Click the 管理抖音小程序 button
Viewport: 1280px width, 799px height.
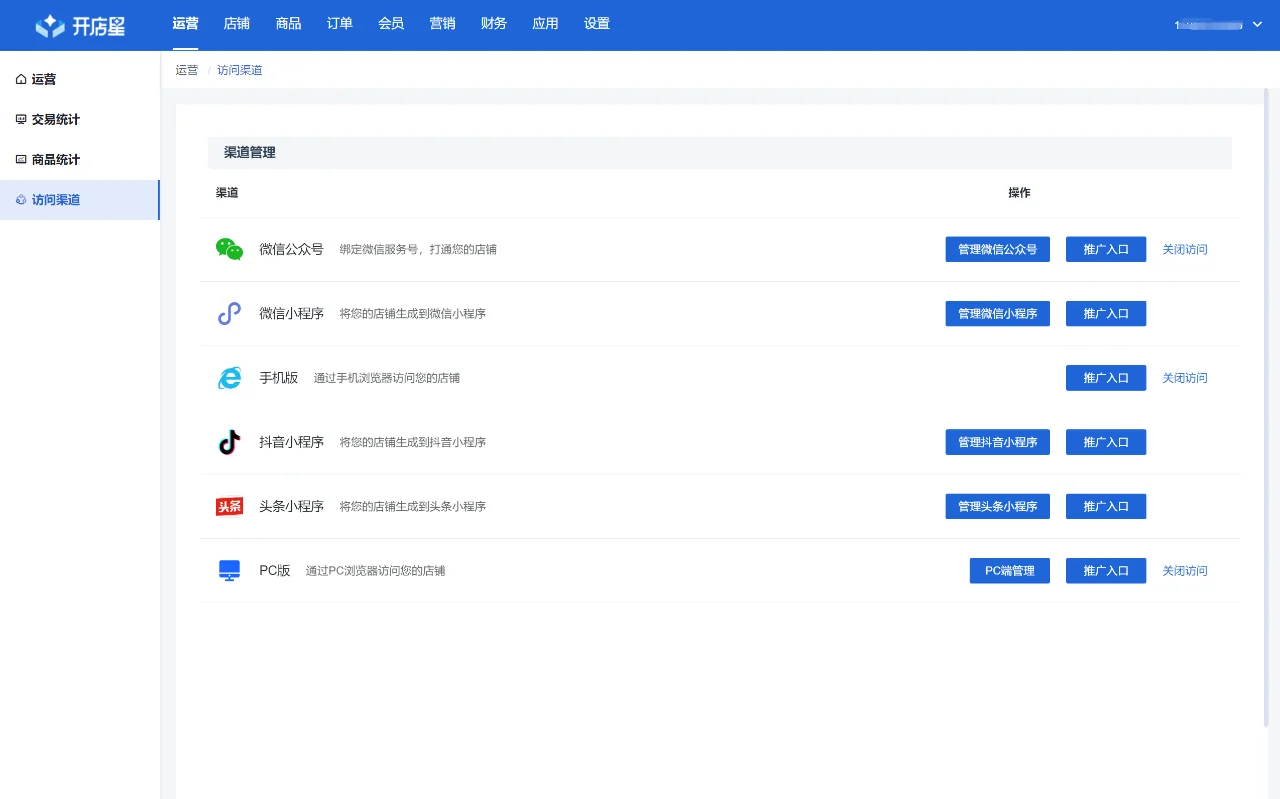pos(998,442)
